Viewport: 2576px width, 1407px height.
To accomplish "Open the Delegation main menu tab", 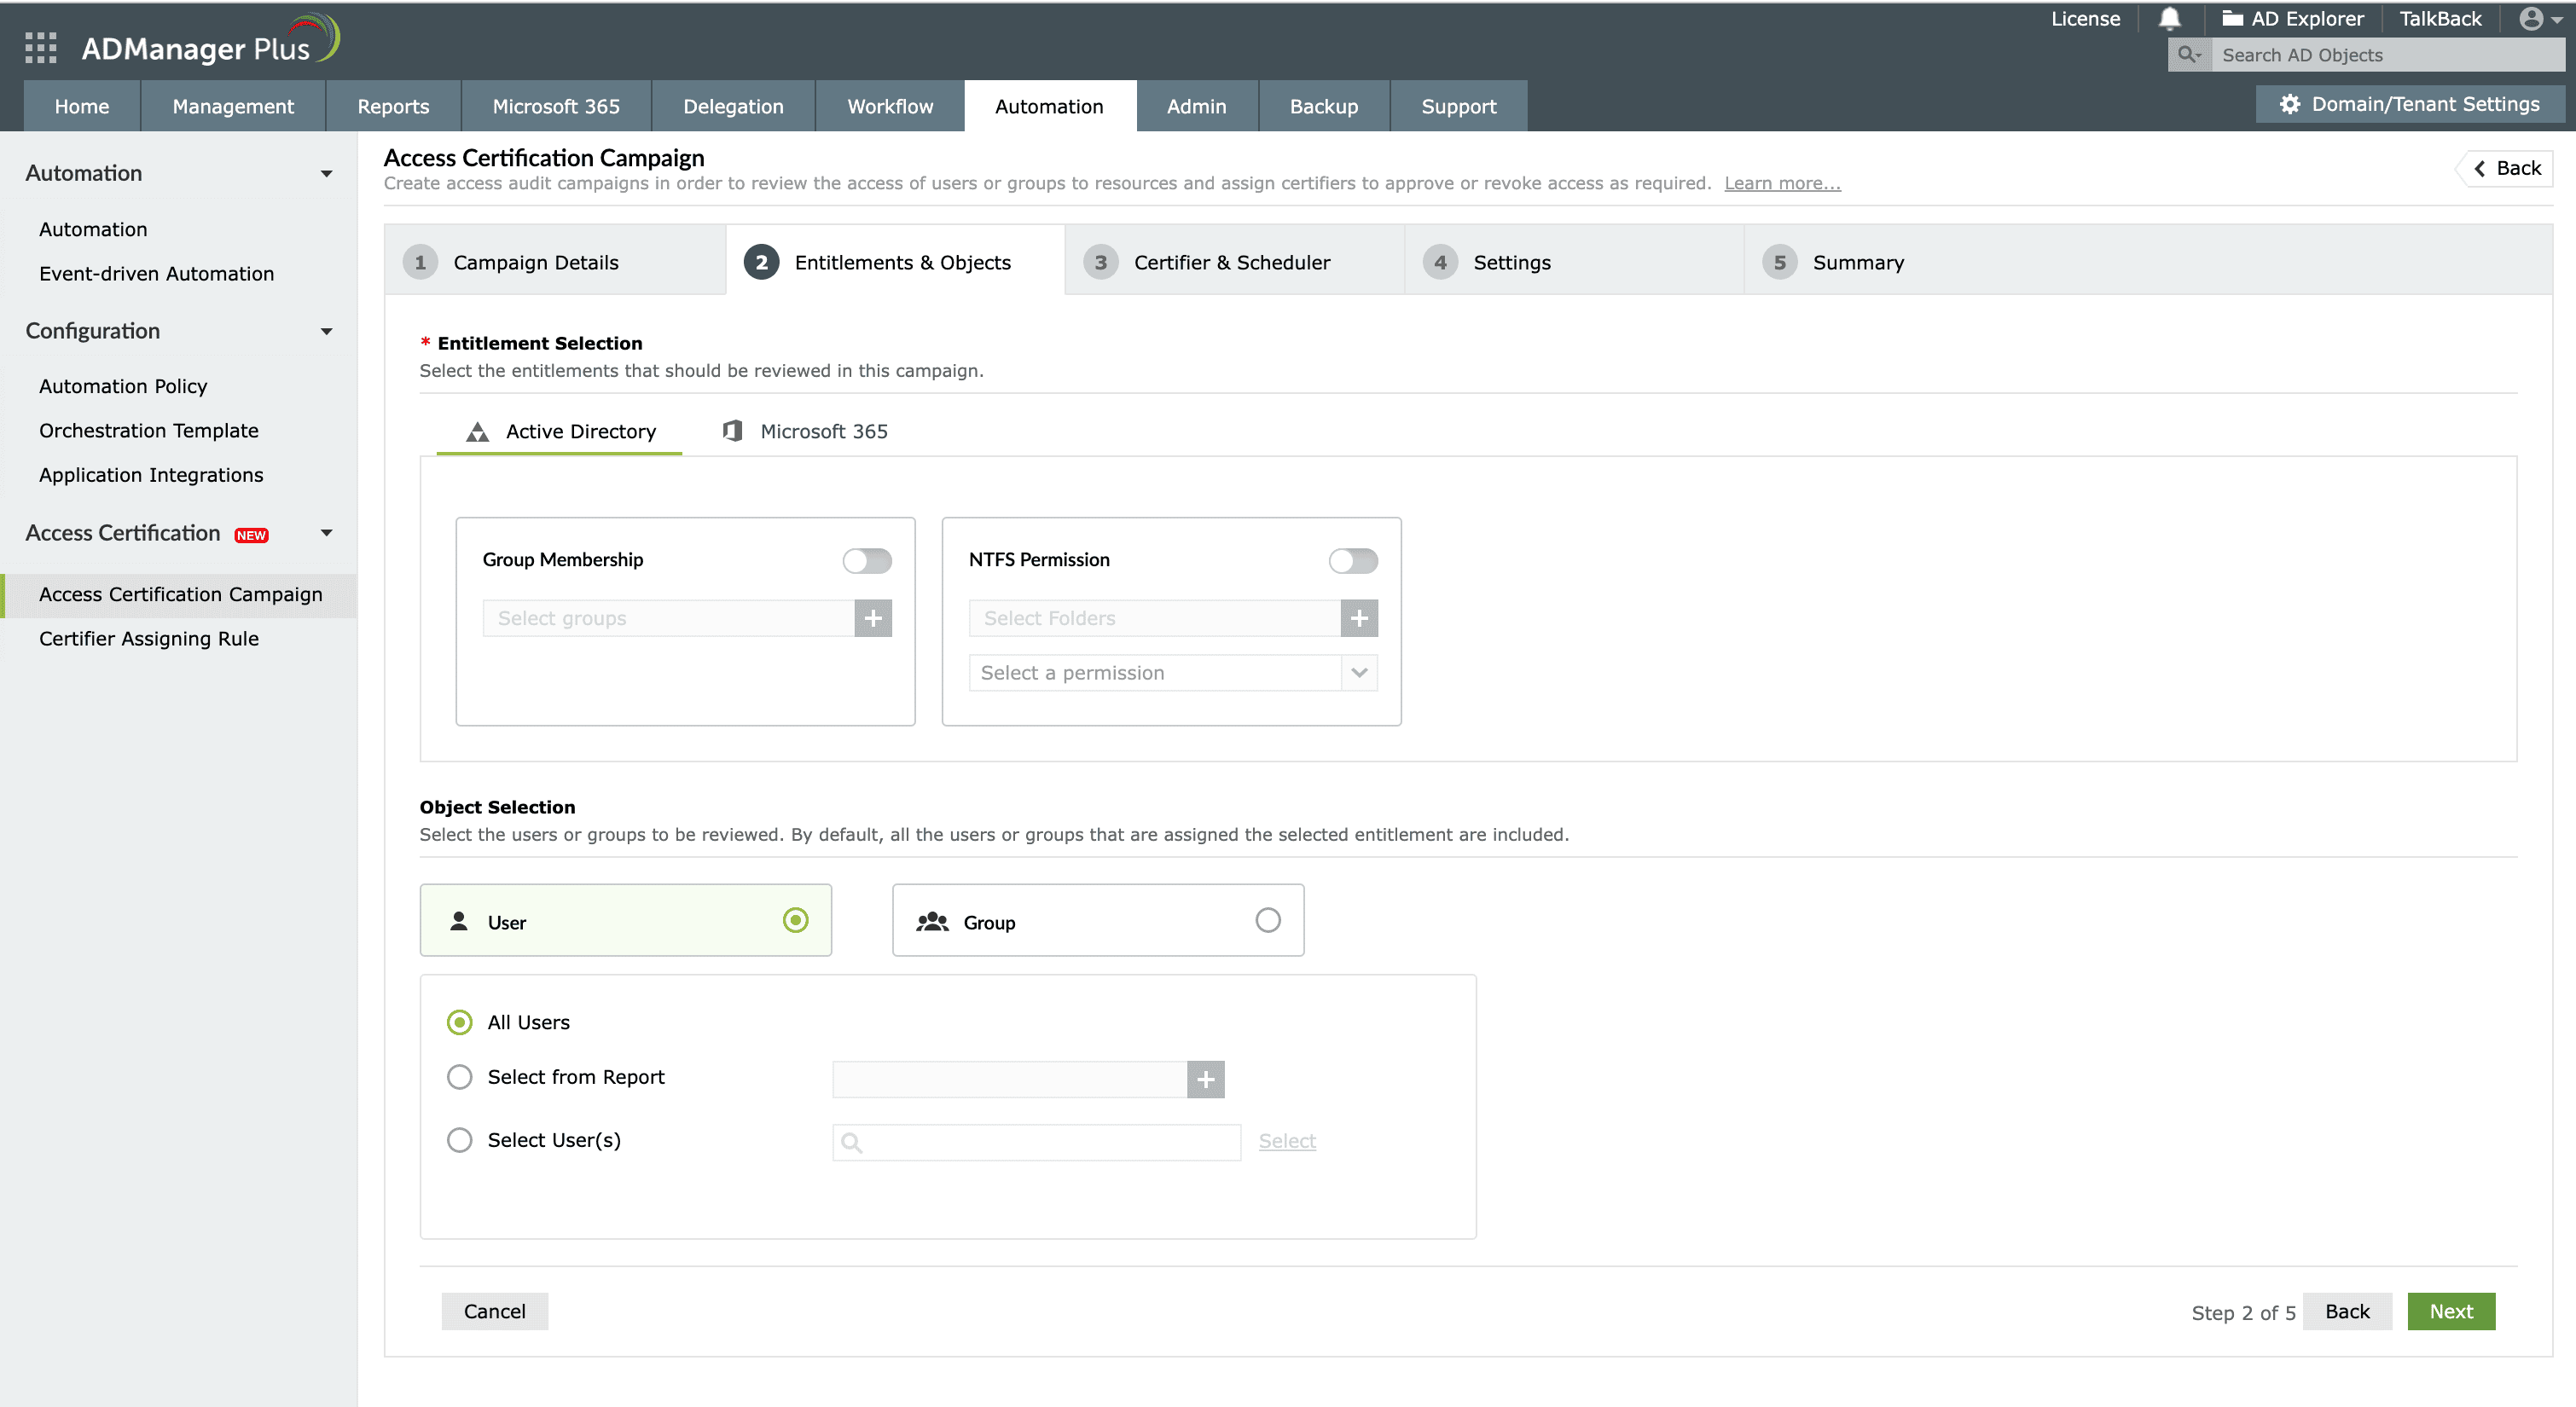I will (733, 106).
